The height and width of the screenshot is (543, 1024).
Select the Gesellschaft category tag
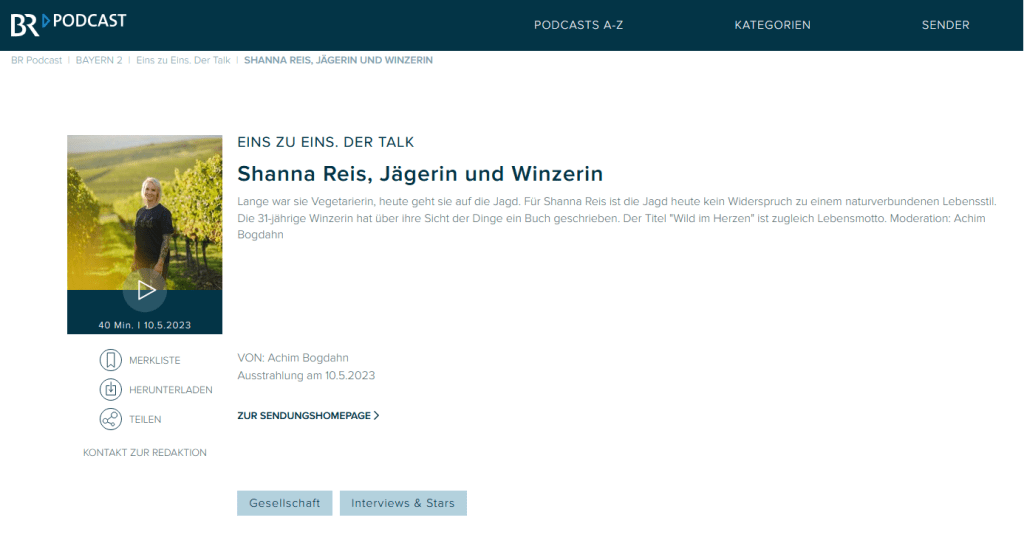pyautogui.click(x=284, y=503)
